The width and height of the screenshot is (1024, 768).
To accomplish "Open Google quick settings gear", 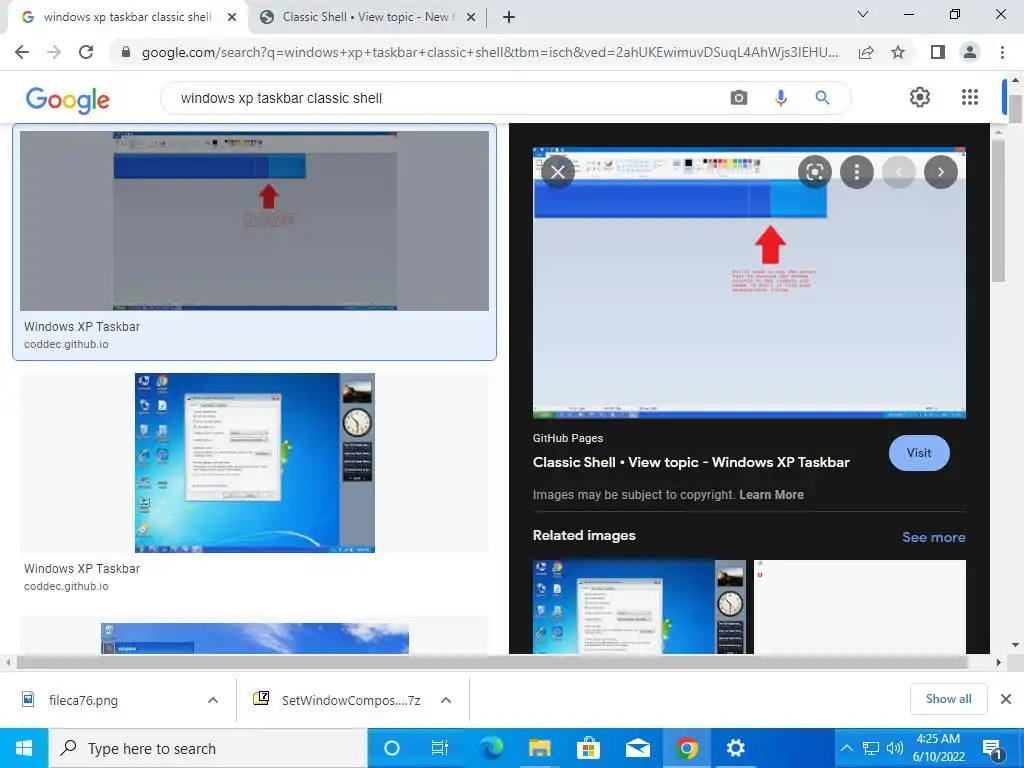I will 920,97.
